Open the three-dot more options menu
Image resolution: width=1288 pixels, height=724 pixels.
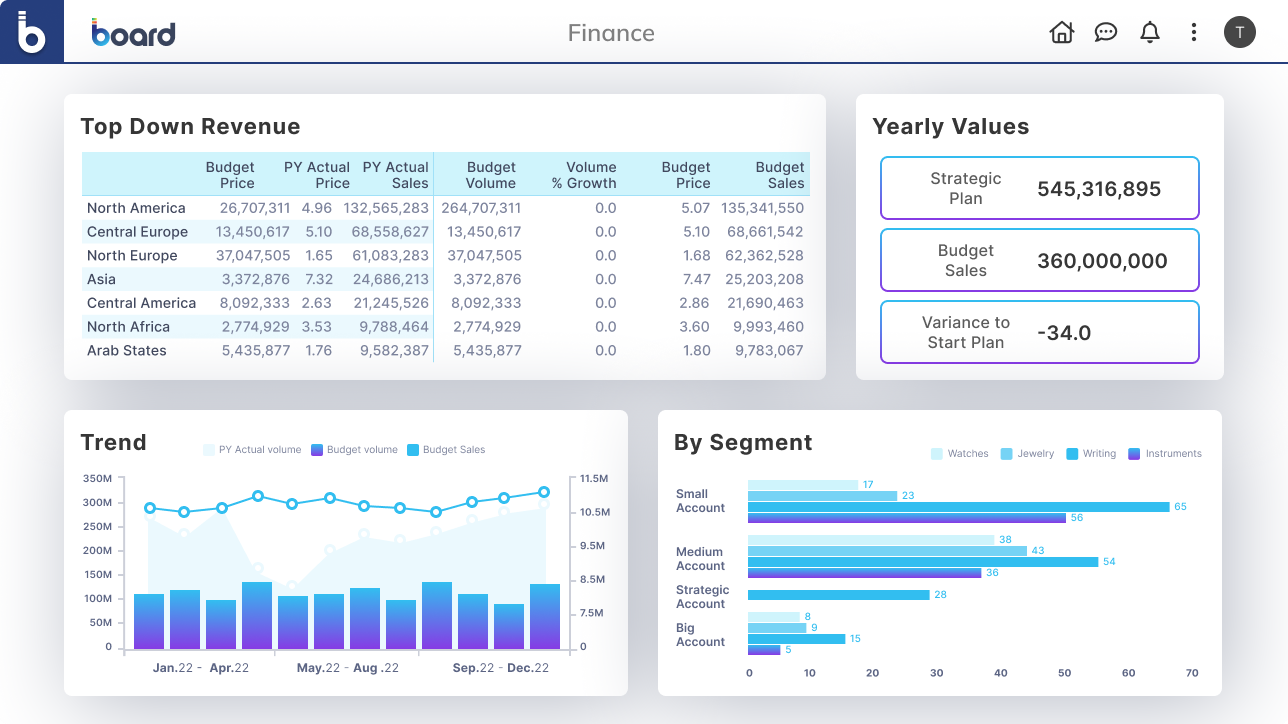tap(1193, 32)
